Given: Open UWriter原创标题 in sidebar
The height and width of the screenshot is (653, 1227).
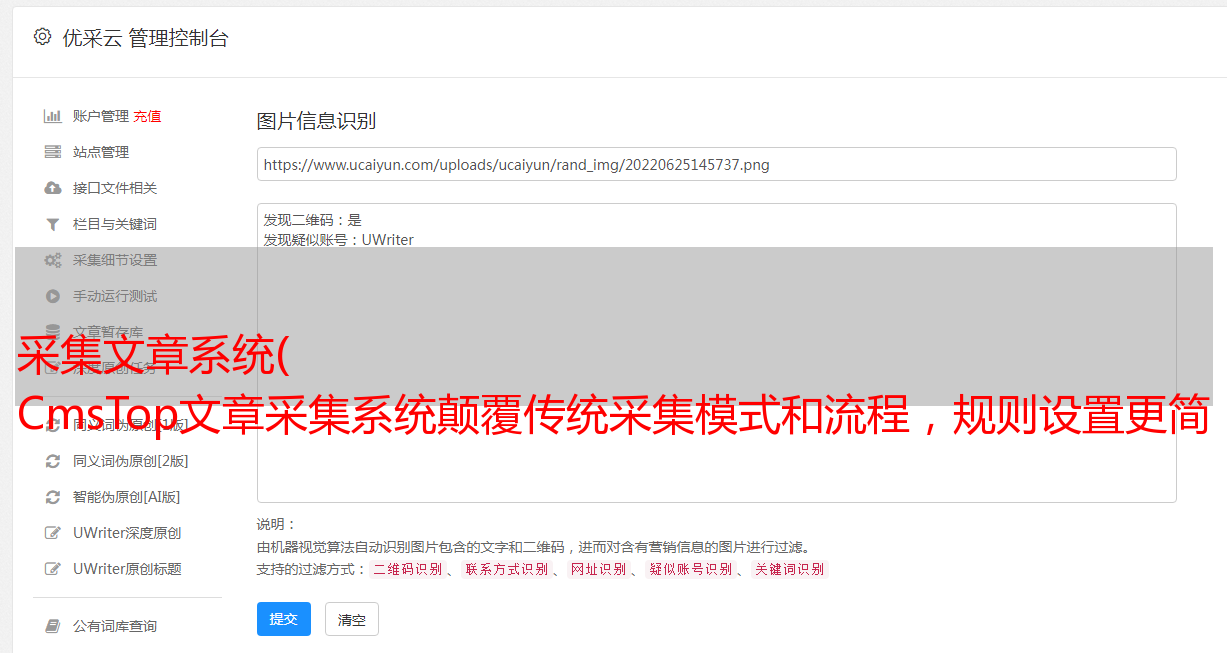Looking at the screenshot, I should point(127,569).
